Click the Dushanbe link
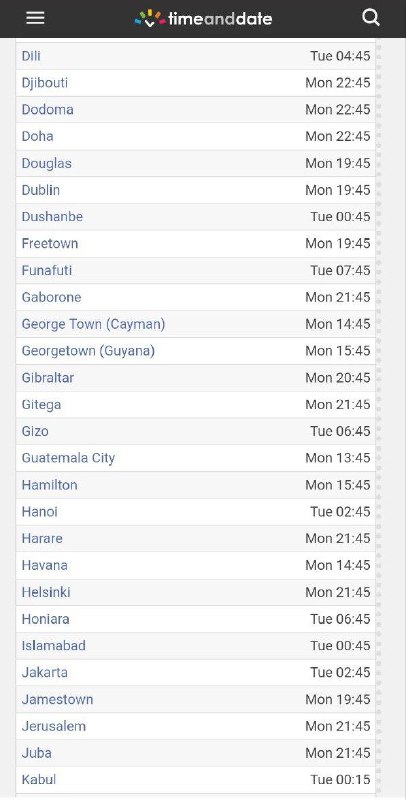 (52, 216)
